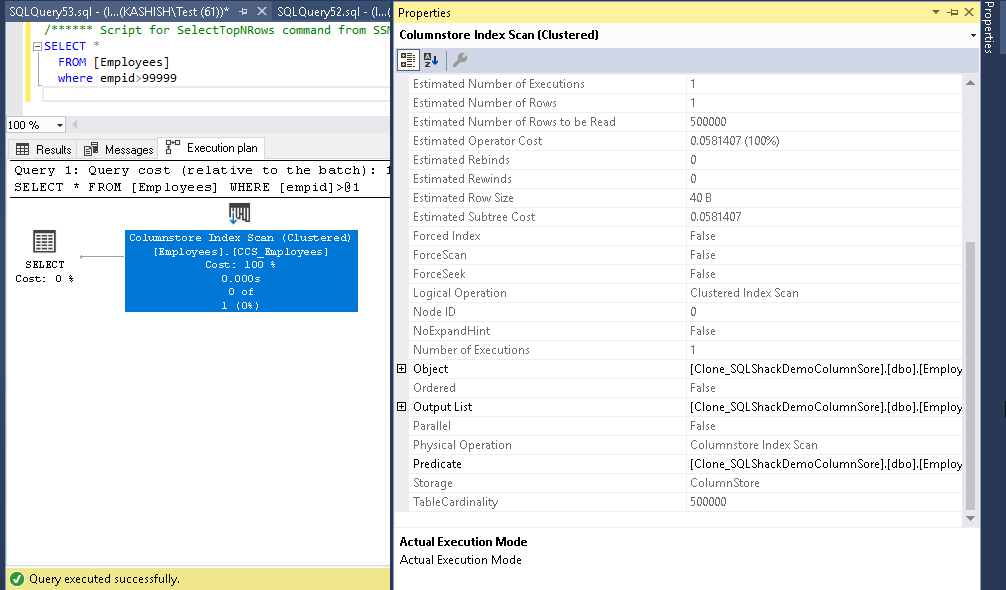The height and width of the screenshot is (590, 1006).
Task: Toggle auto-hide pin on Properties panel
Action: 953,12
